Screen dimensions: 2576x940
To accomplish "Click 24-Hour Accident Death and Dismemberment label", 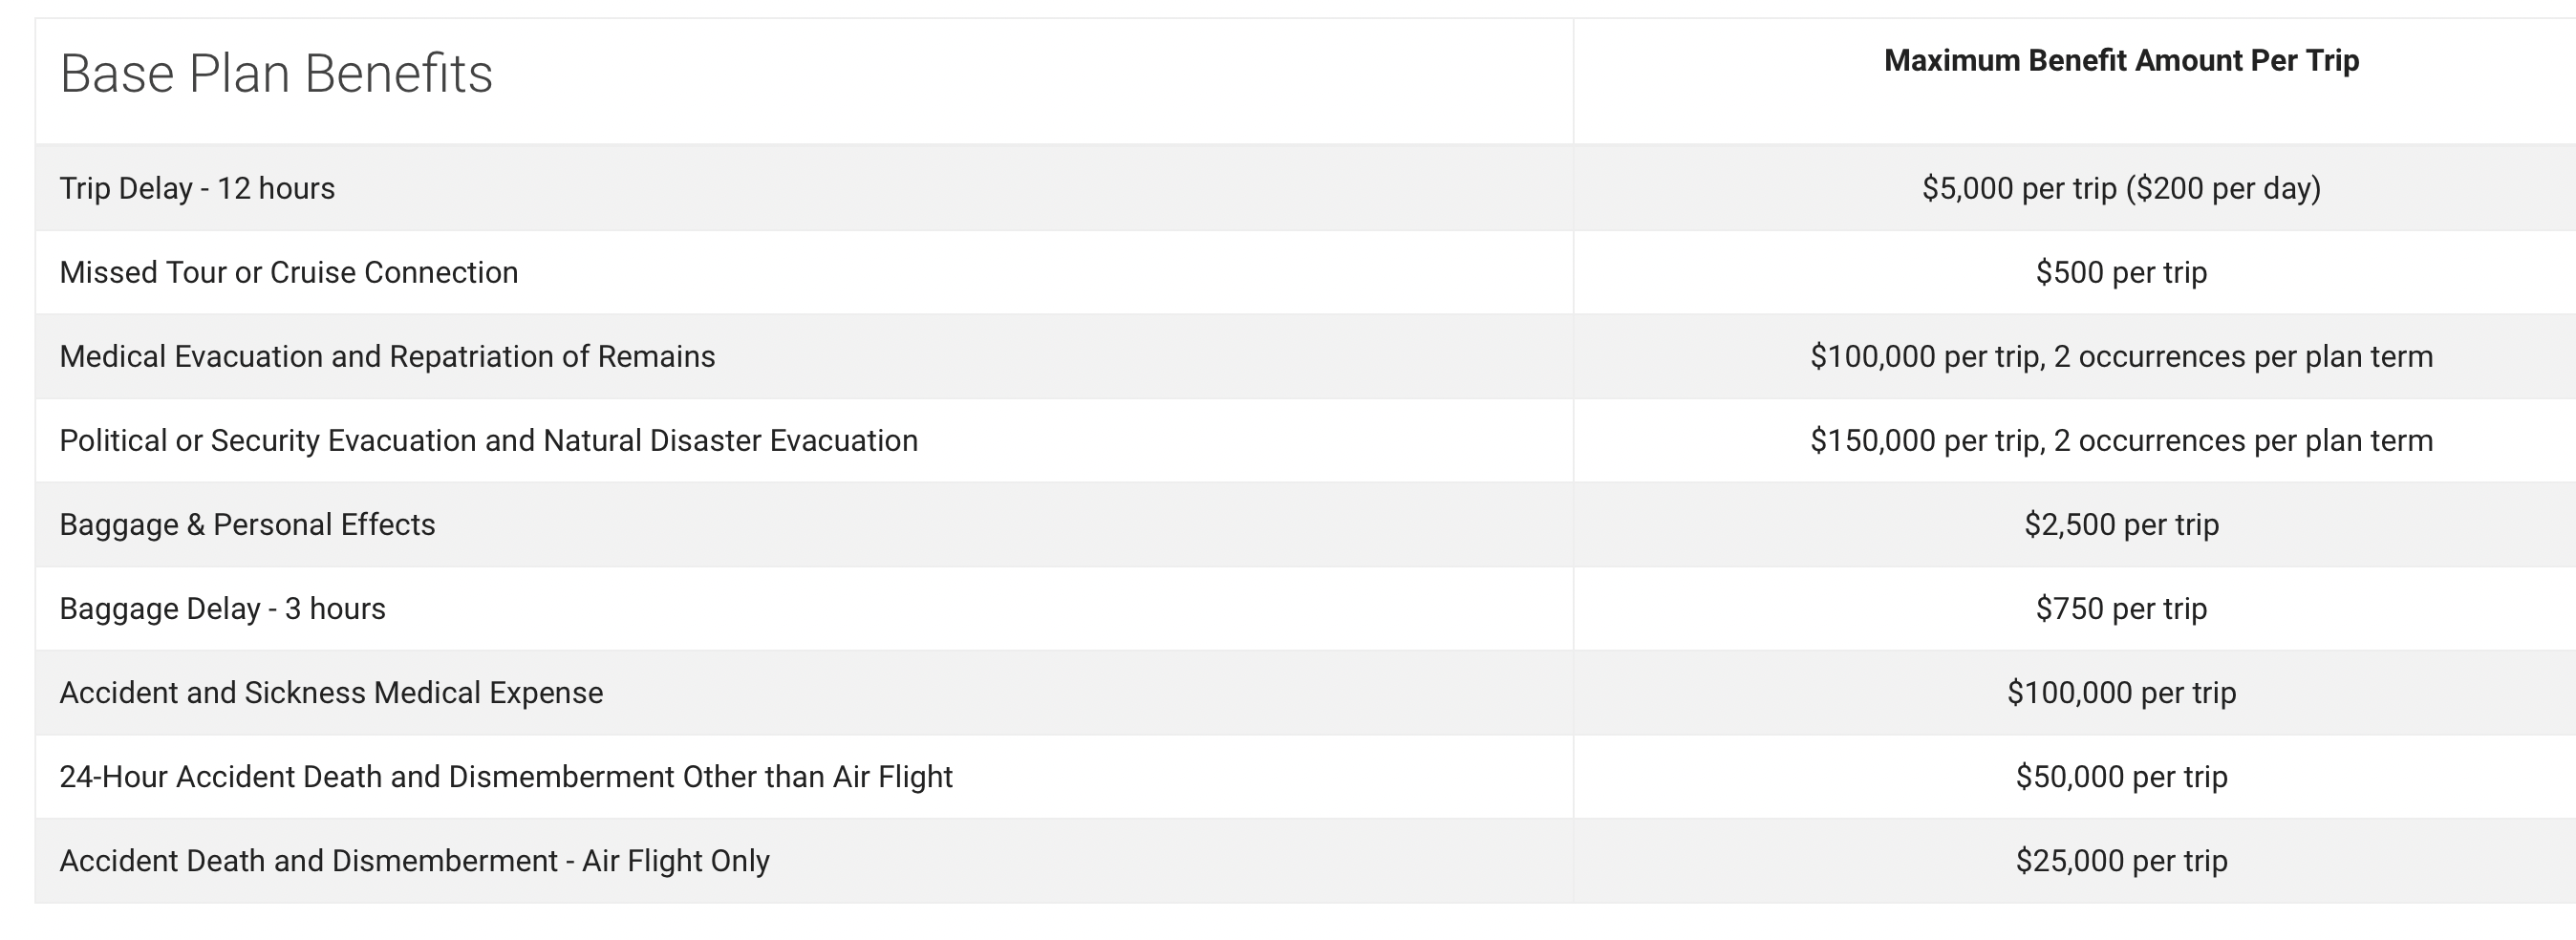I will (x=506, y=777).
